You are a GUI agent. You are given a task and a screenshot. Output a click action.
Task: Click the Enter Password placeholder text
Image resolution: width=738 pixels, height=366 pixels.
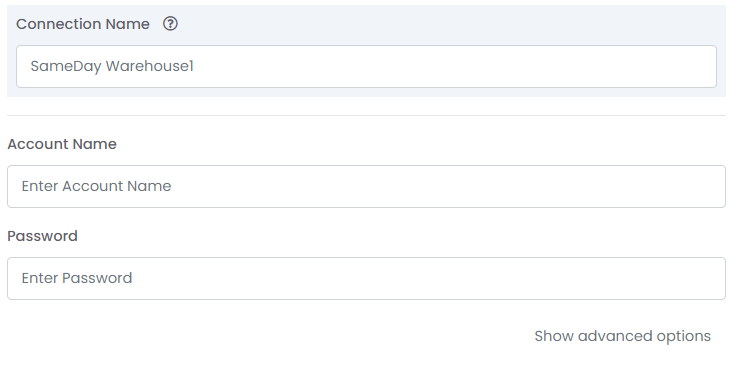77,278
